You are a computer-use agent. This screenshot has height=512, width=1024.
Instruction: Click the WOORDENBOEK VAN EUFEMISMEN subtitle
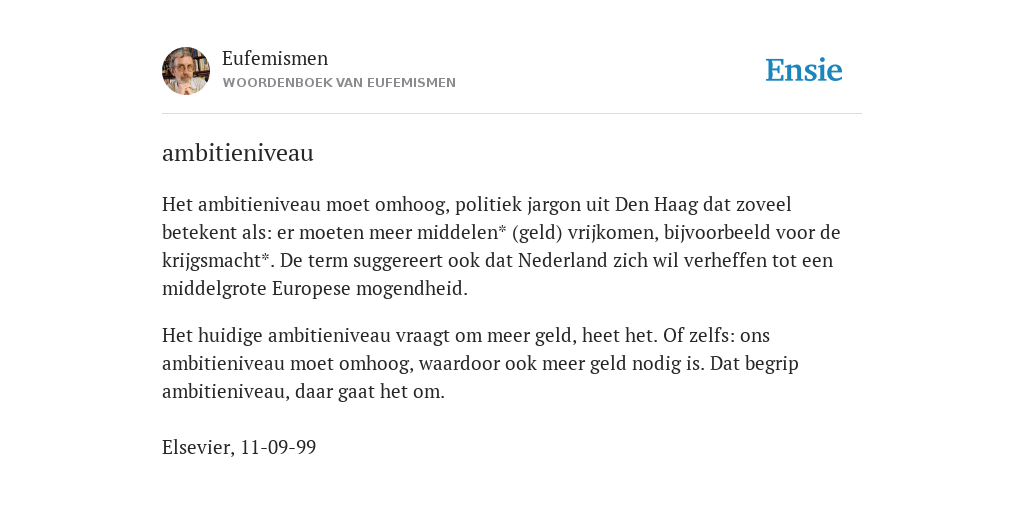[339, 83]
